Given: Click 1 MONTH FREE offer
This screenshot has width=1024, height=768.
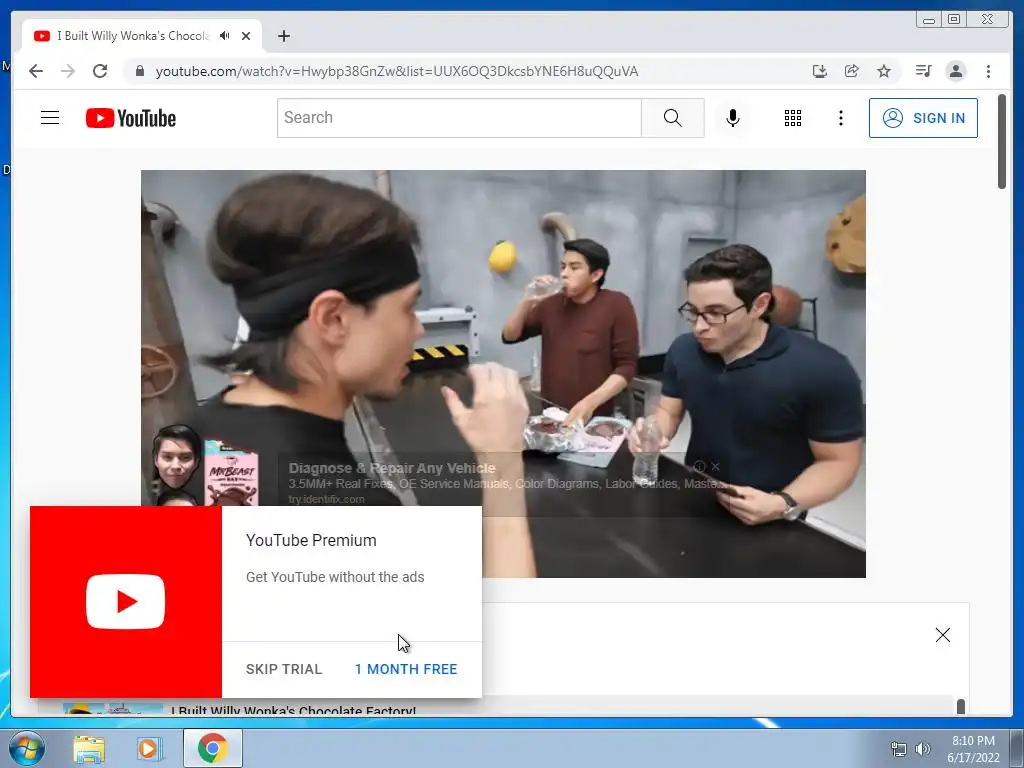Looking at the screenshot, I should click(406, 669).
